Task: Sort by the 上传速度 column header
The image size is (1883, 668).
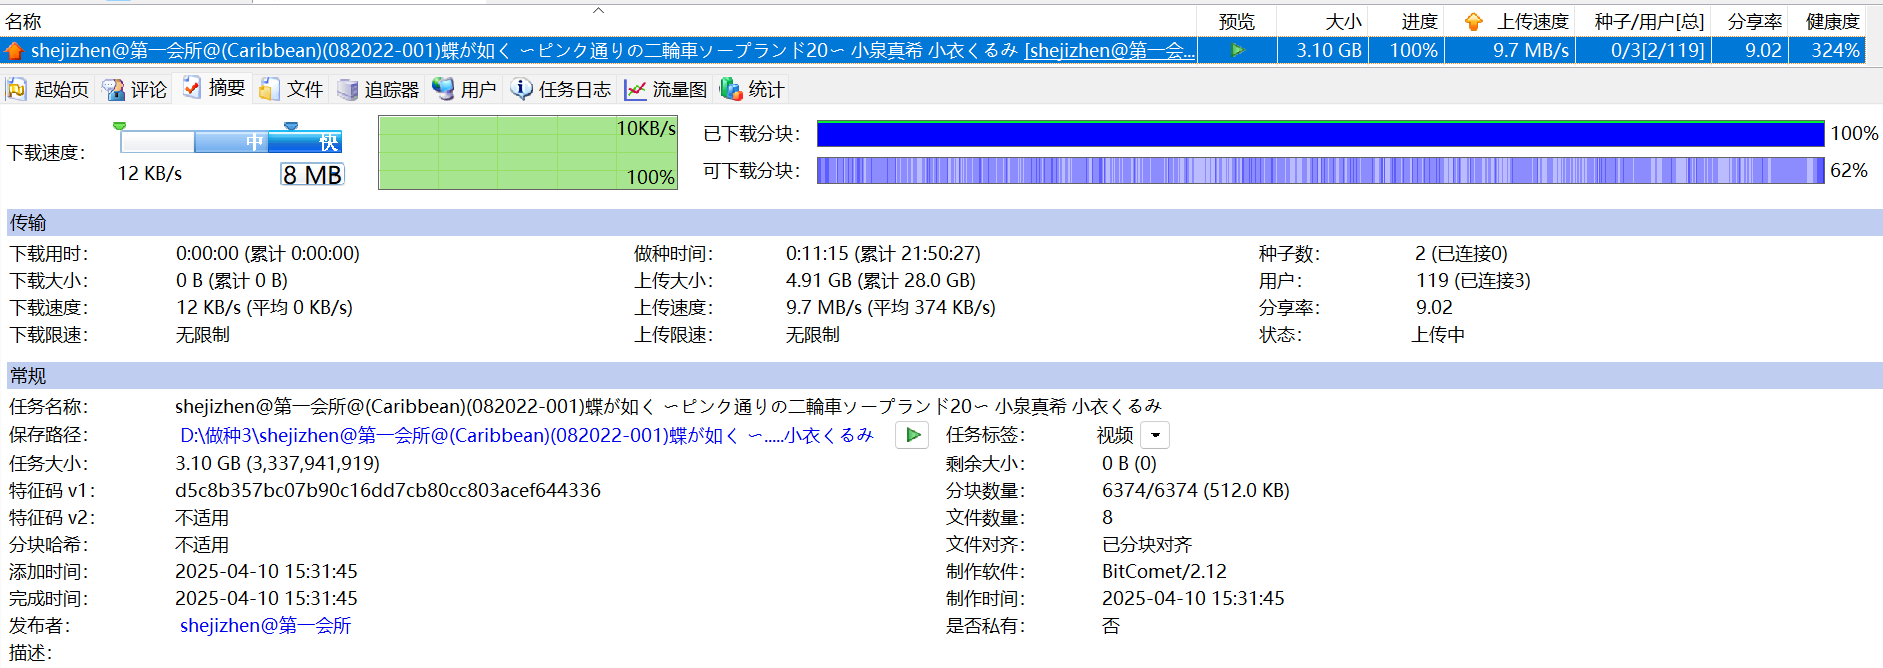Action: click(x=1510, y=21)
